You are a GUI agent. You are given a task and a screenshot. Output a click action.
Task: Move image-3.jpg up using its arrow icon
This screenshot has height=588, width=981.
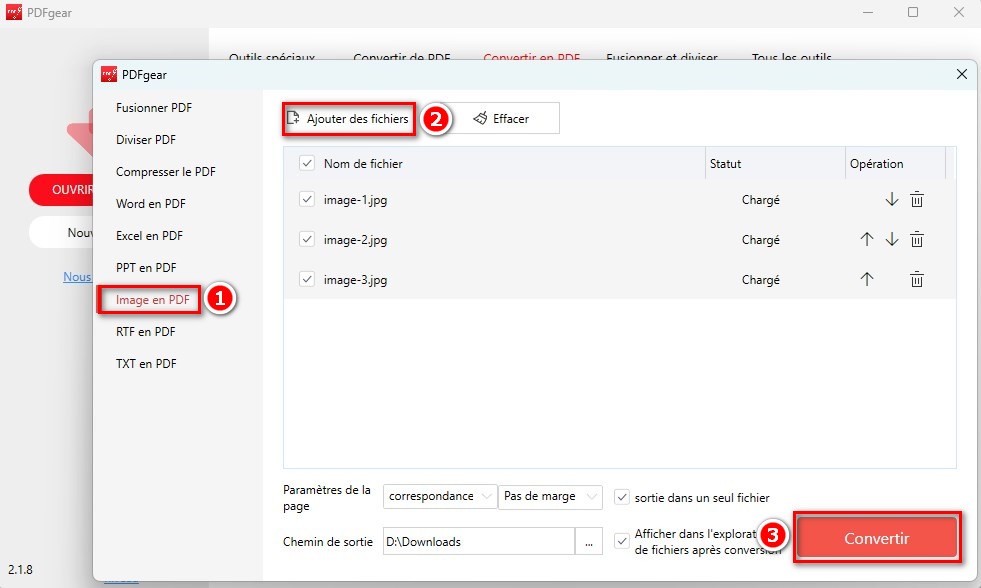(866, 279)
